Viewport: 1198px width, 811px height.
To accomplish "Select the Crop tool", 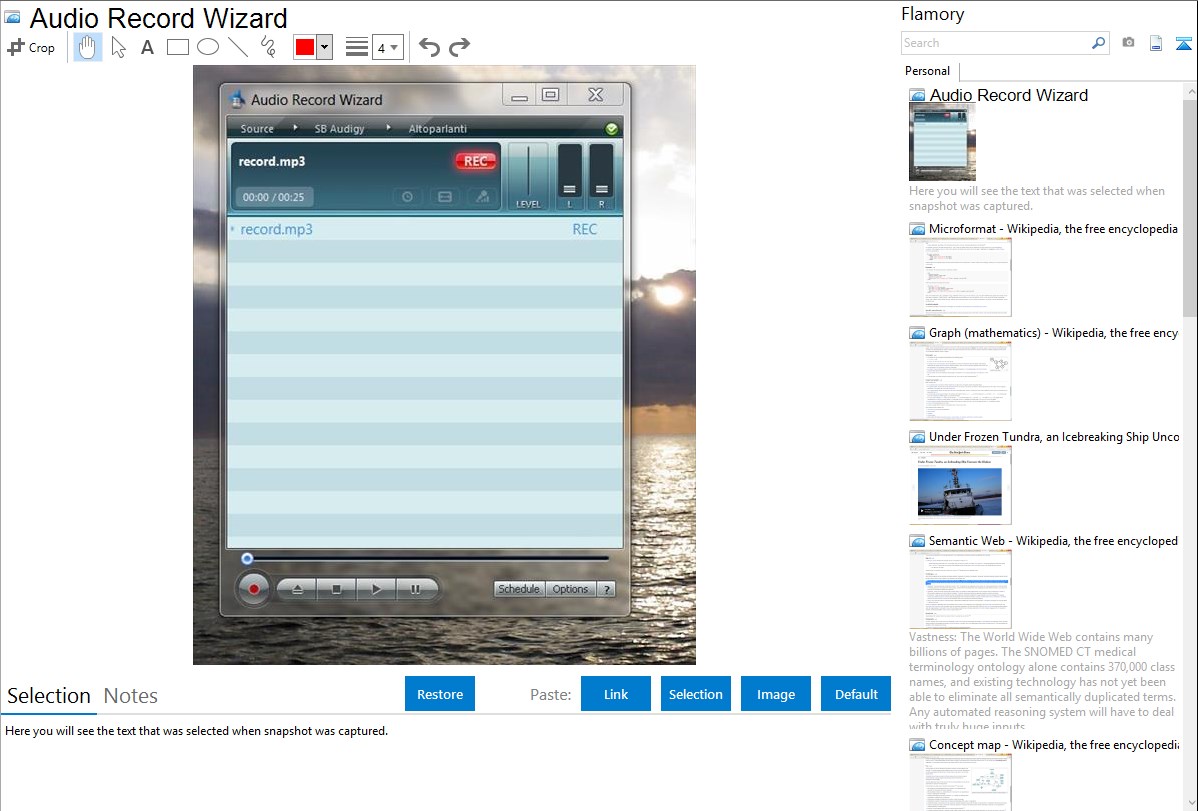I will [x=31, y=47].
